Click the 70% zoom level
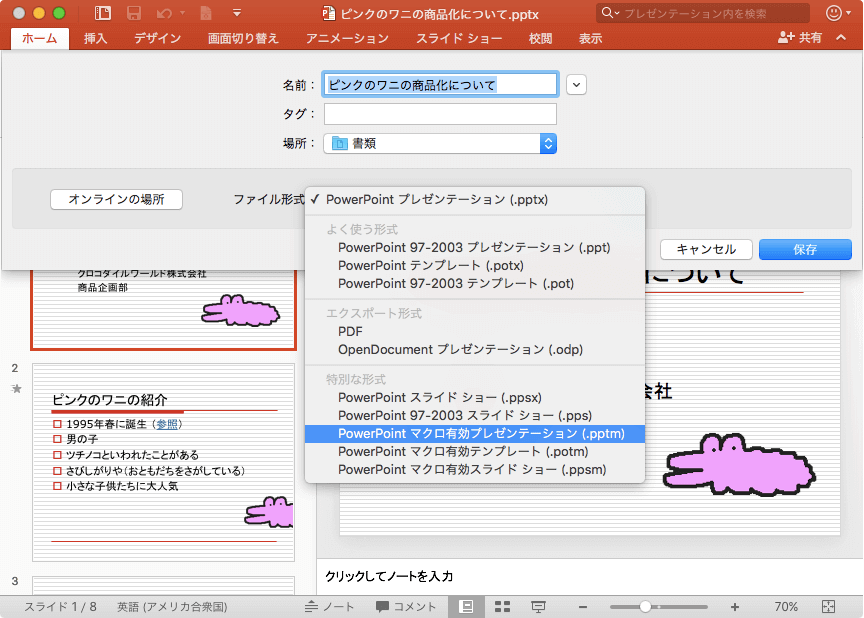The image size is (864, 618). coord(786,606)
